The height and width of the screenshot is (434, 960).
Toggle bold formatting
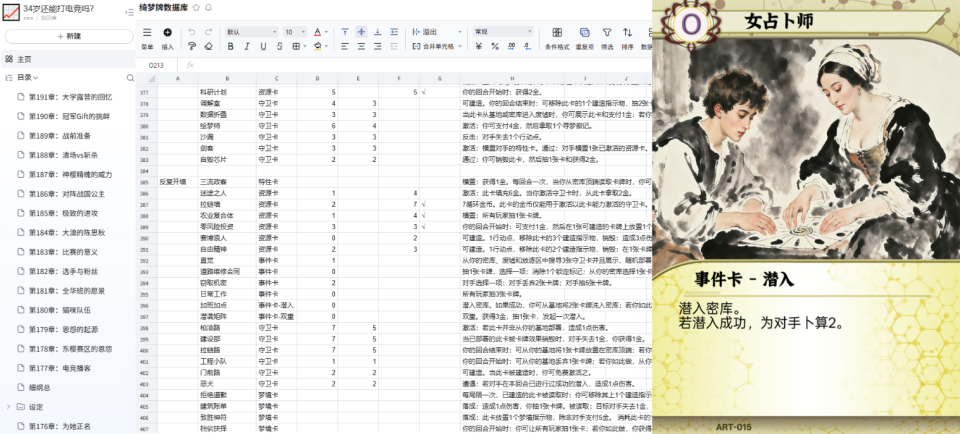click(231, 46)
